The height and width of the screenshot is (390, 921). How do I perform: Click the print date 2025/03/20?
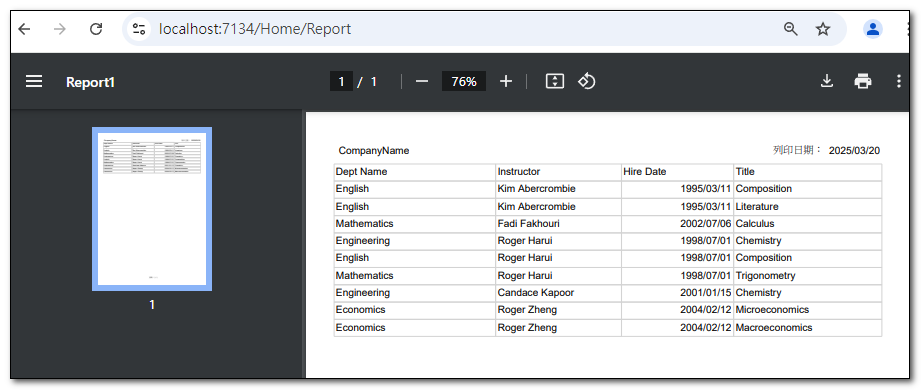(x=854, y=151)
